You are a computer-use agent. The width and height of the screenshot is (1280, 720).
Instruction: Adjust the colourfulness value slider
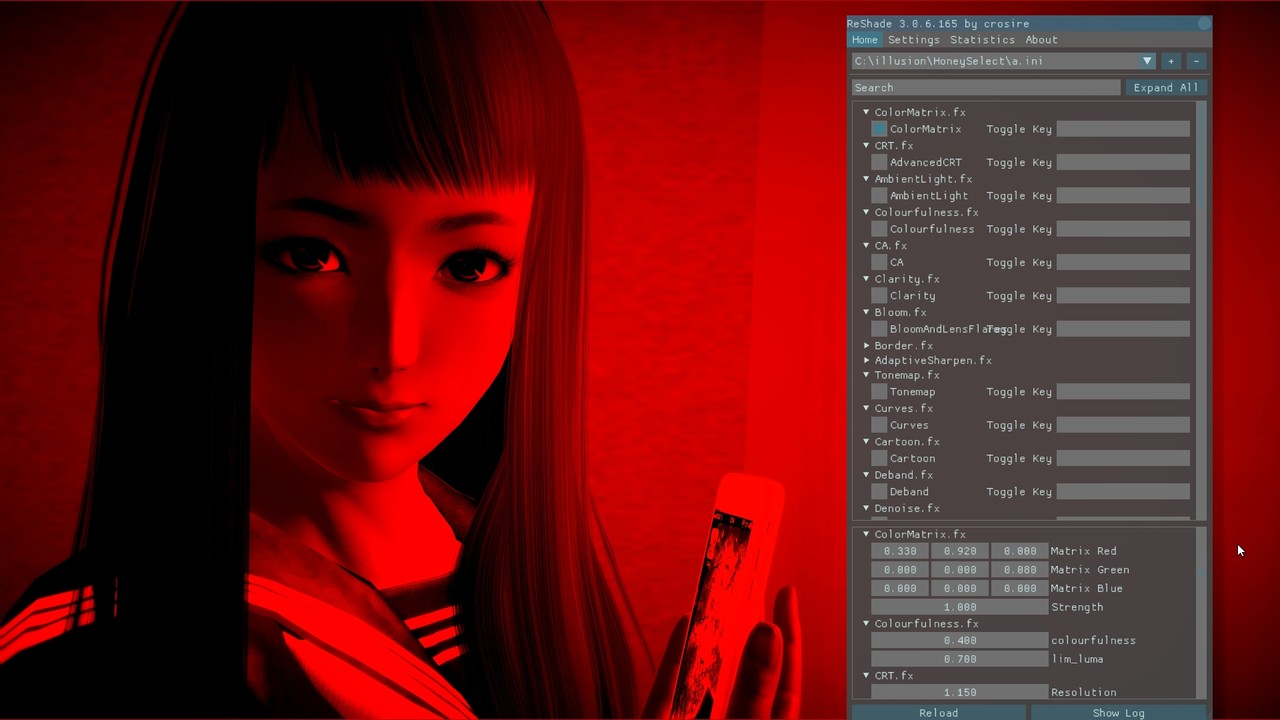pos(959,640)
